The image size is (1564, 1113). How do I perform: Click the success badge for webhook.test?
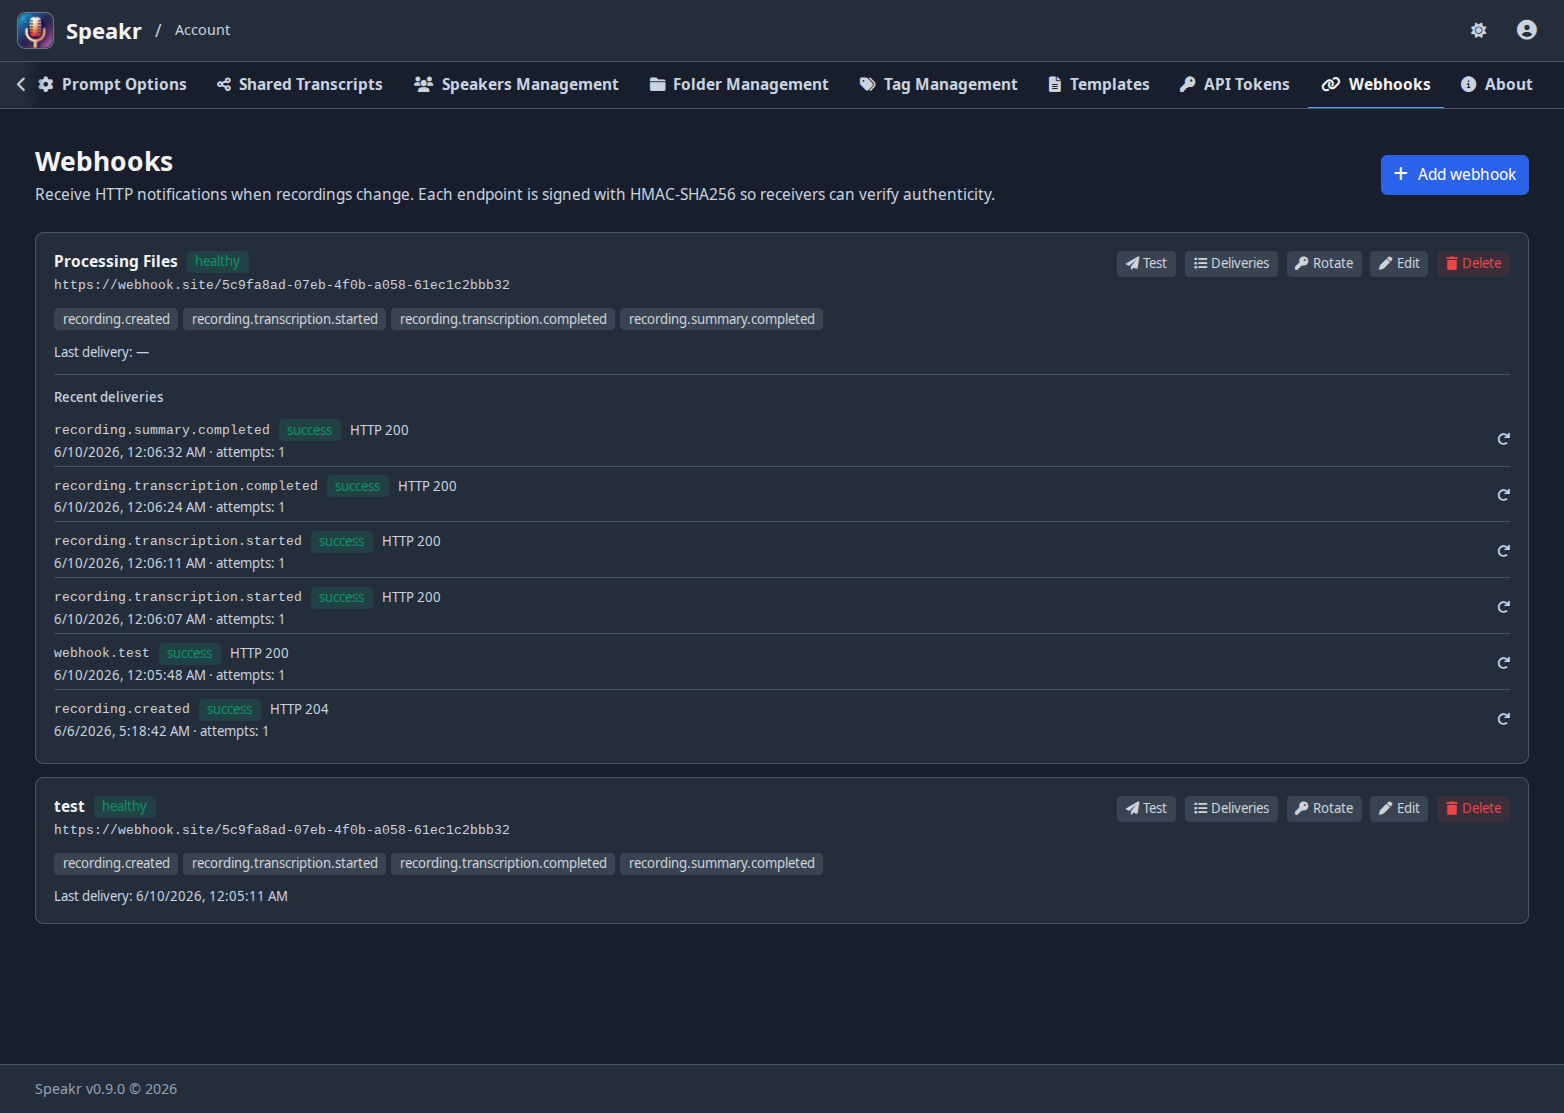point(189,653)
